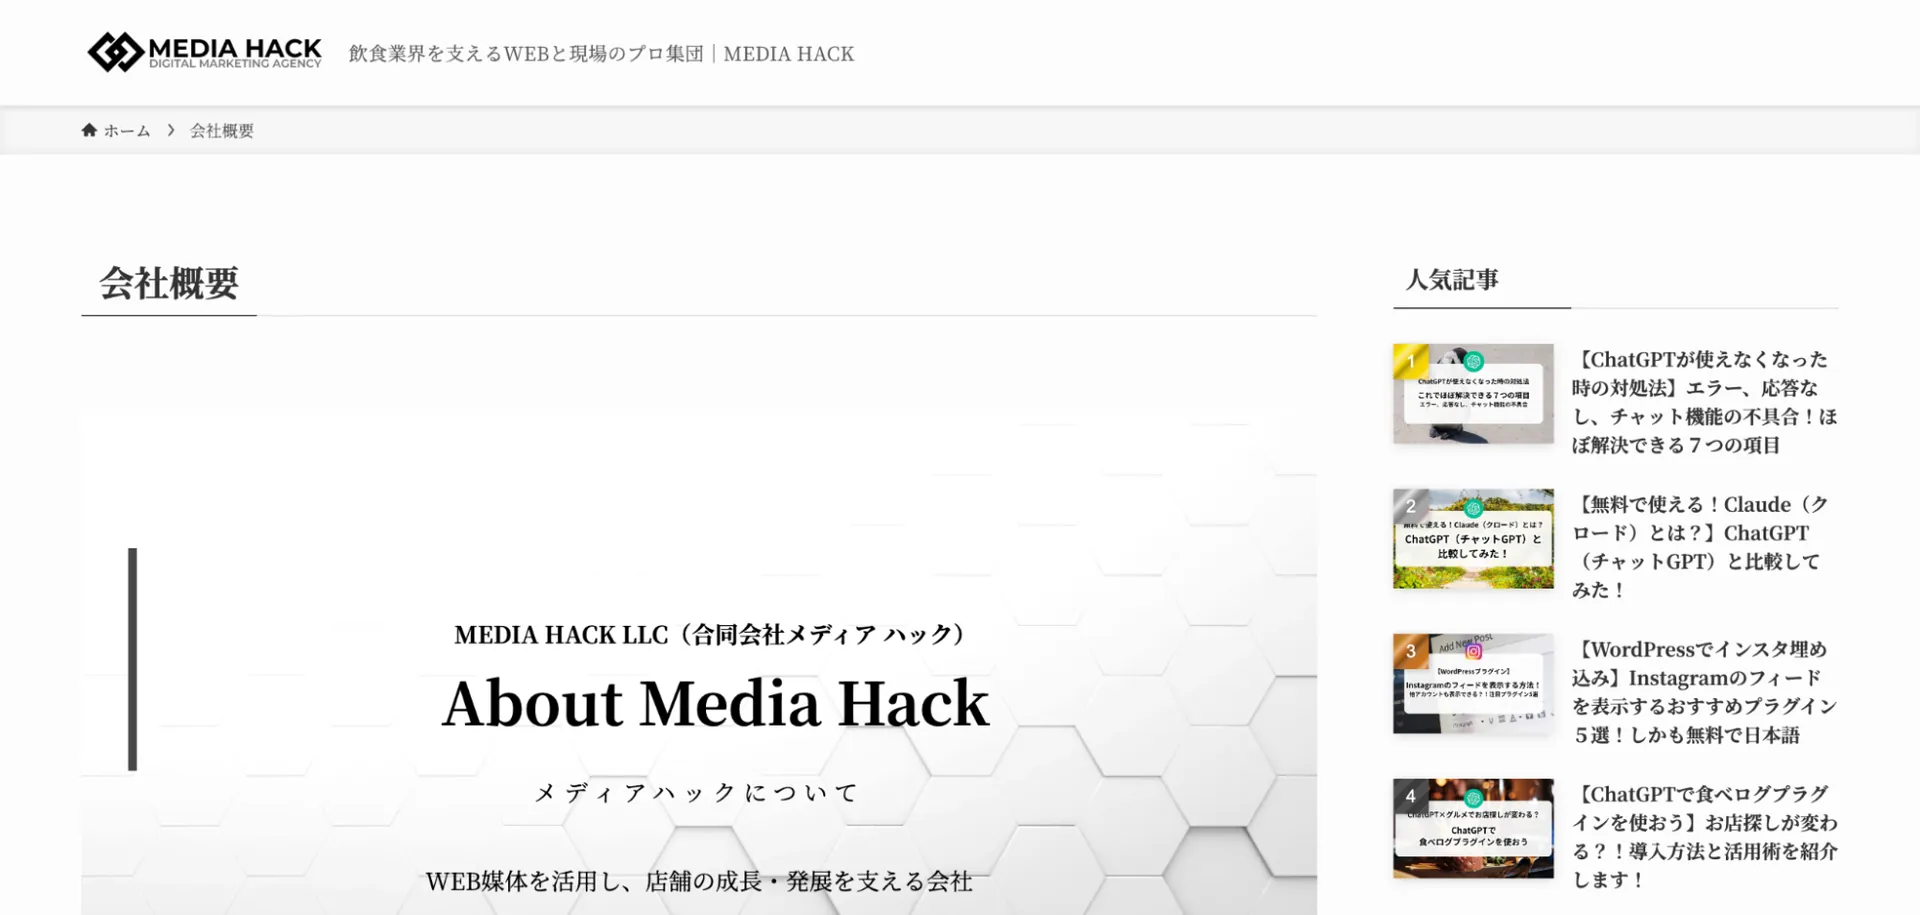This screenshot has height=915, width=1920.
Task: Open thumbnail of ranked article 3 Instagram
Action: tap(1473, 684)
